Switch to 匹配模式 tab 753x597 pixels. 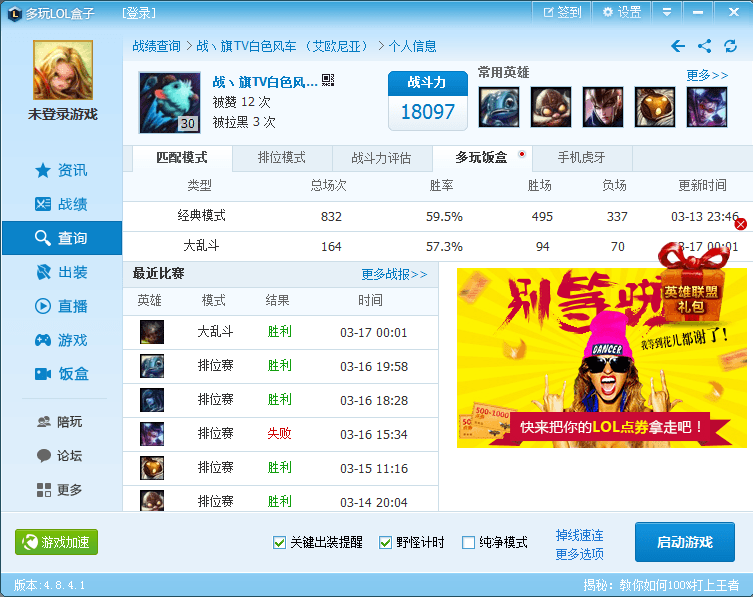pos(182,158)
